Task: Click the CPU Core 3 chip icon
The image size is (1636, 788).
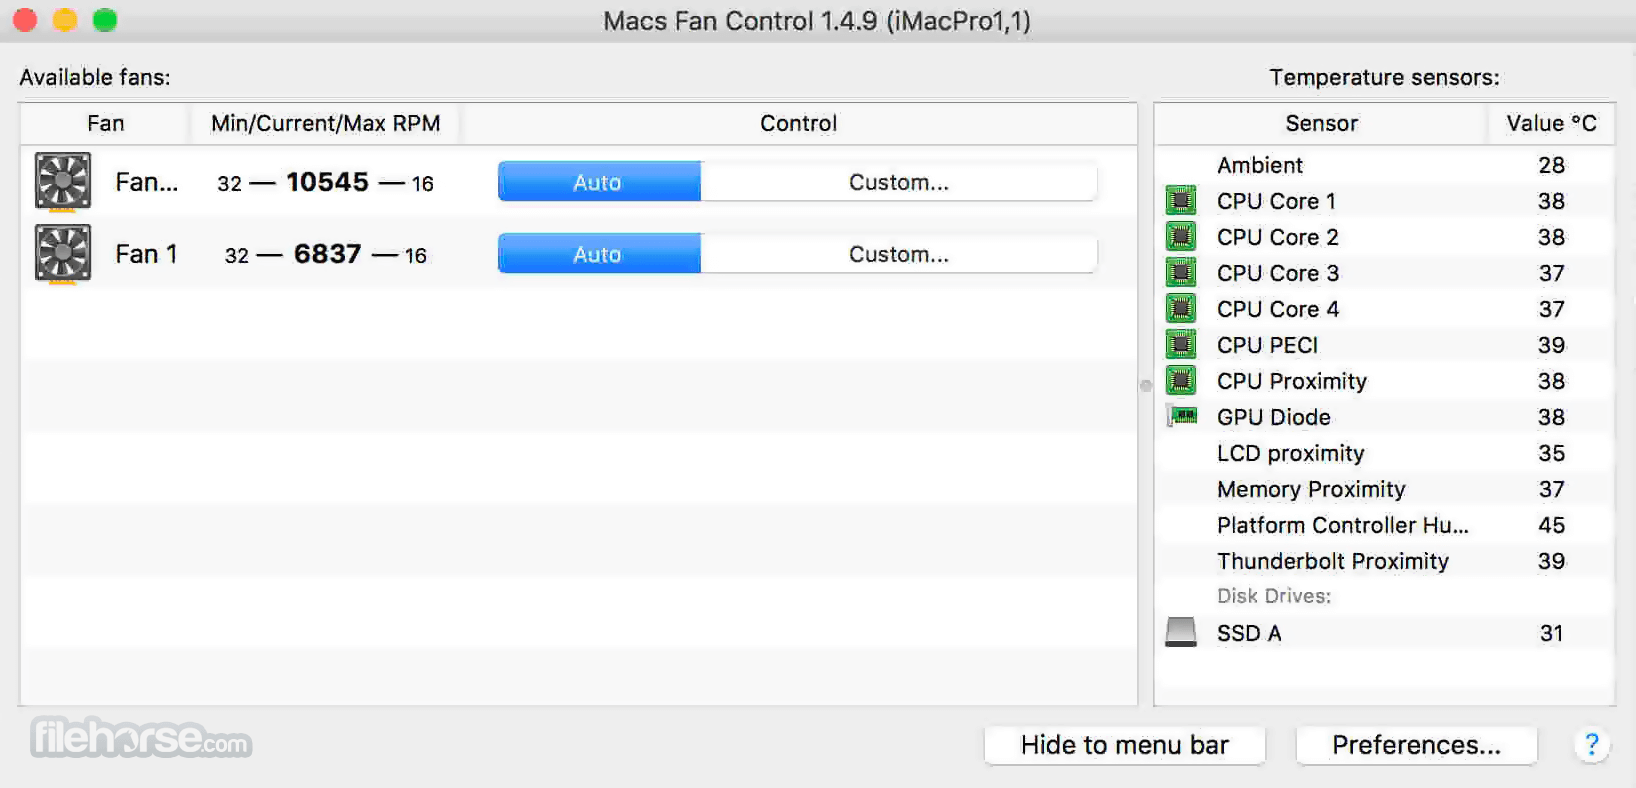Action: click(x=1181, y=273)
